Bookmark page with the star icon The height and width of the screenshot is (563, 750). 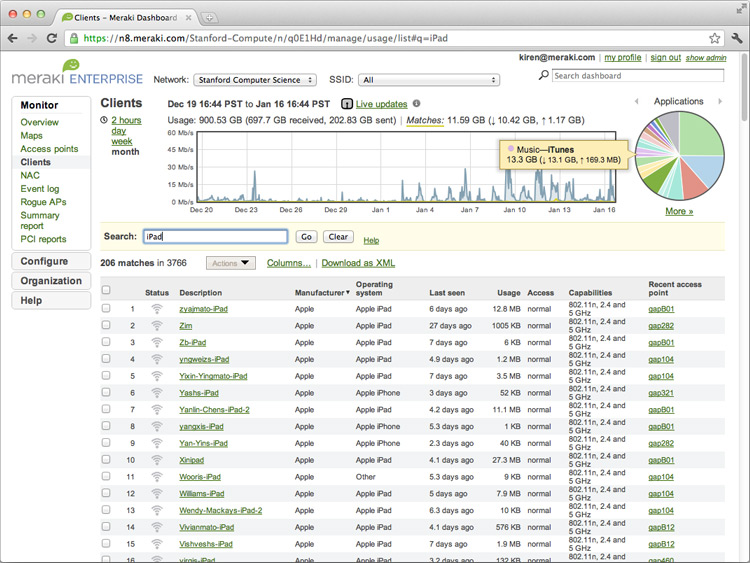pos(715,38)
